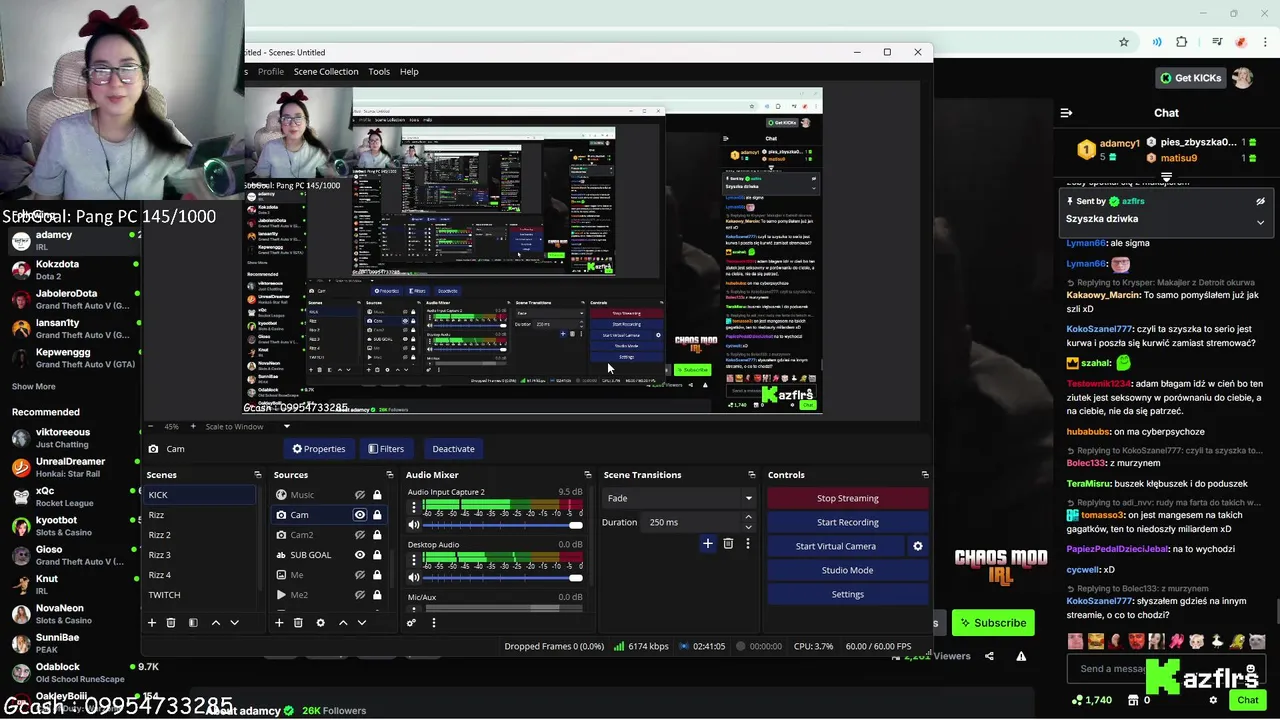Expand the pinned message Szyszka dziwka chevron
The image size is (1280, 720).
point(1260,222)
